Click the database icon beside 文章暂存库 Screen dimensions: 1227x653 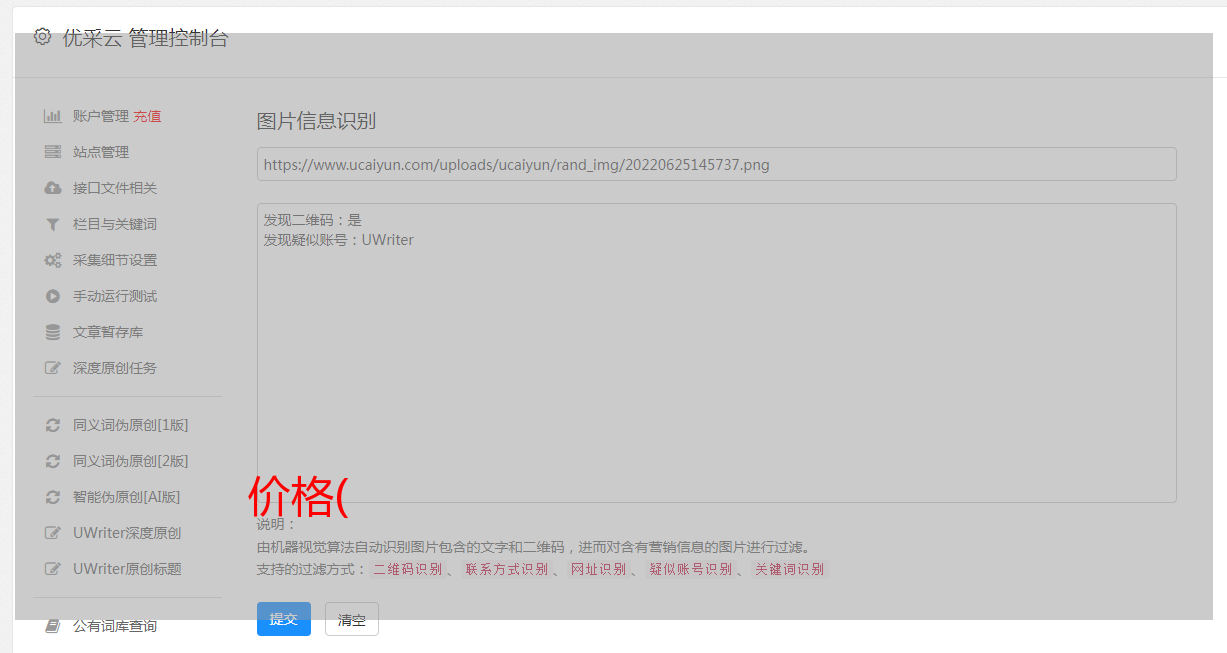click(53, 332)
